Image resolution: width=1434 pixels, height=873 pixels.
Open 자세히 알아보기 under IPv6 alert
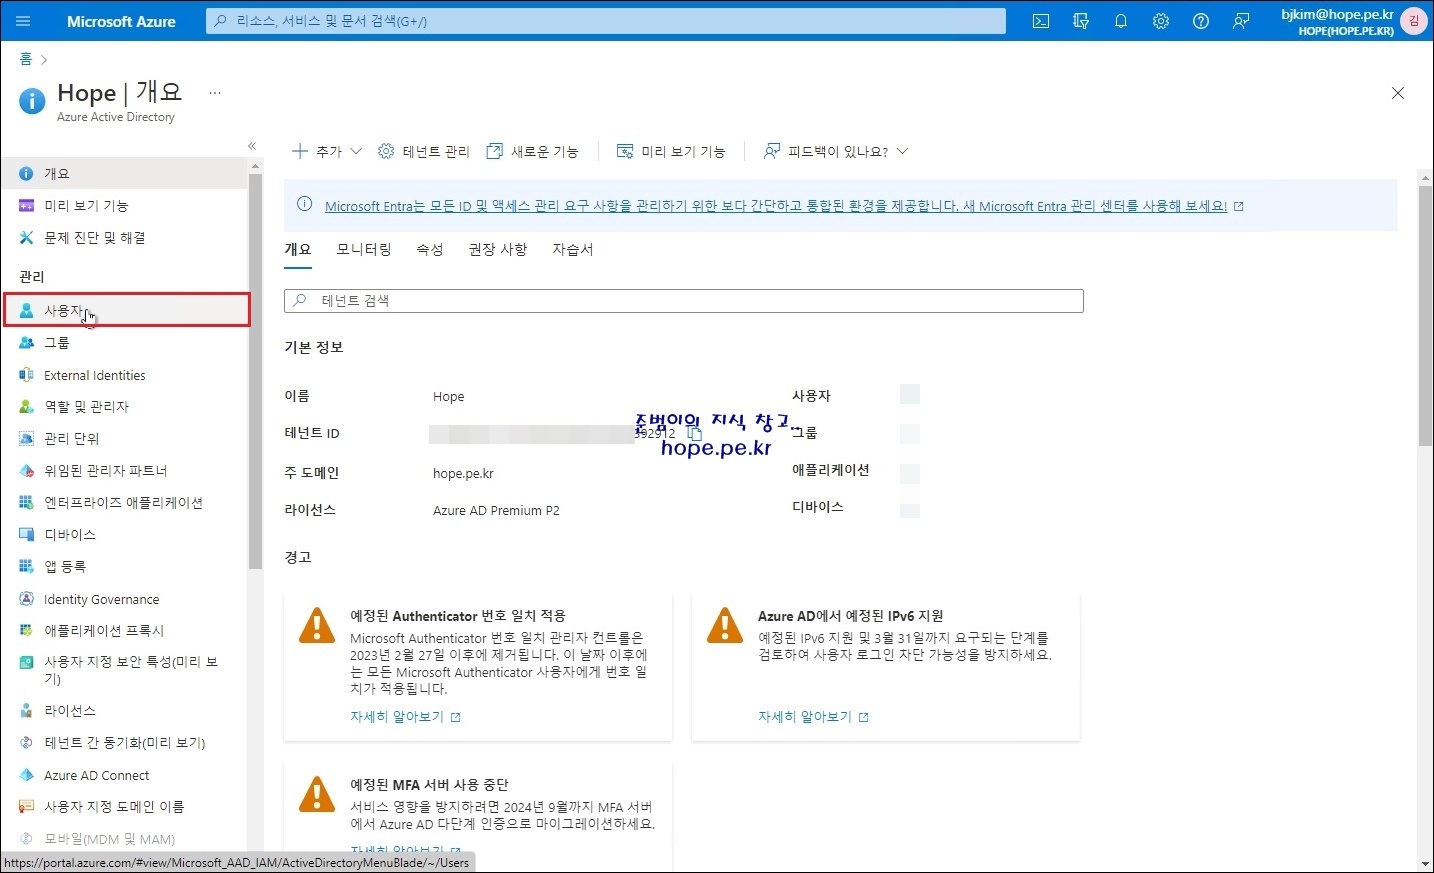point(813,717)
